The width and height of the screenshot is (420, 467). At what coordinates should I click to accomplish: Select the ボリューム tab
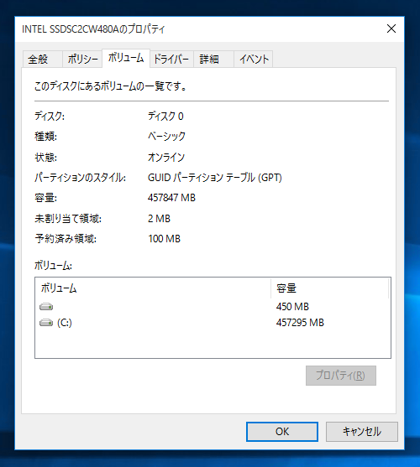(126, 58)
